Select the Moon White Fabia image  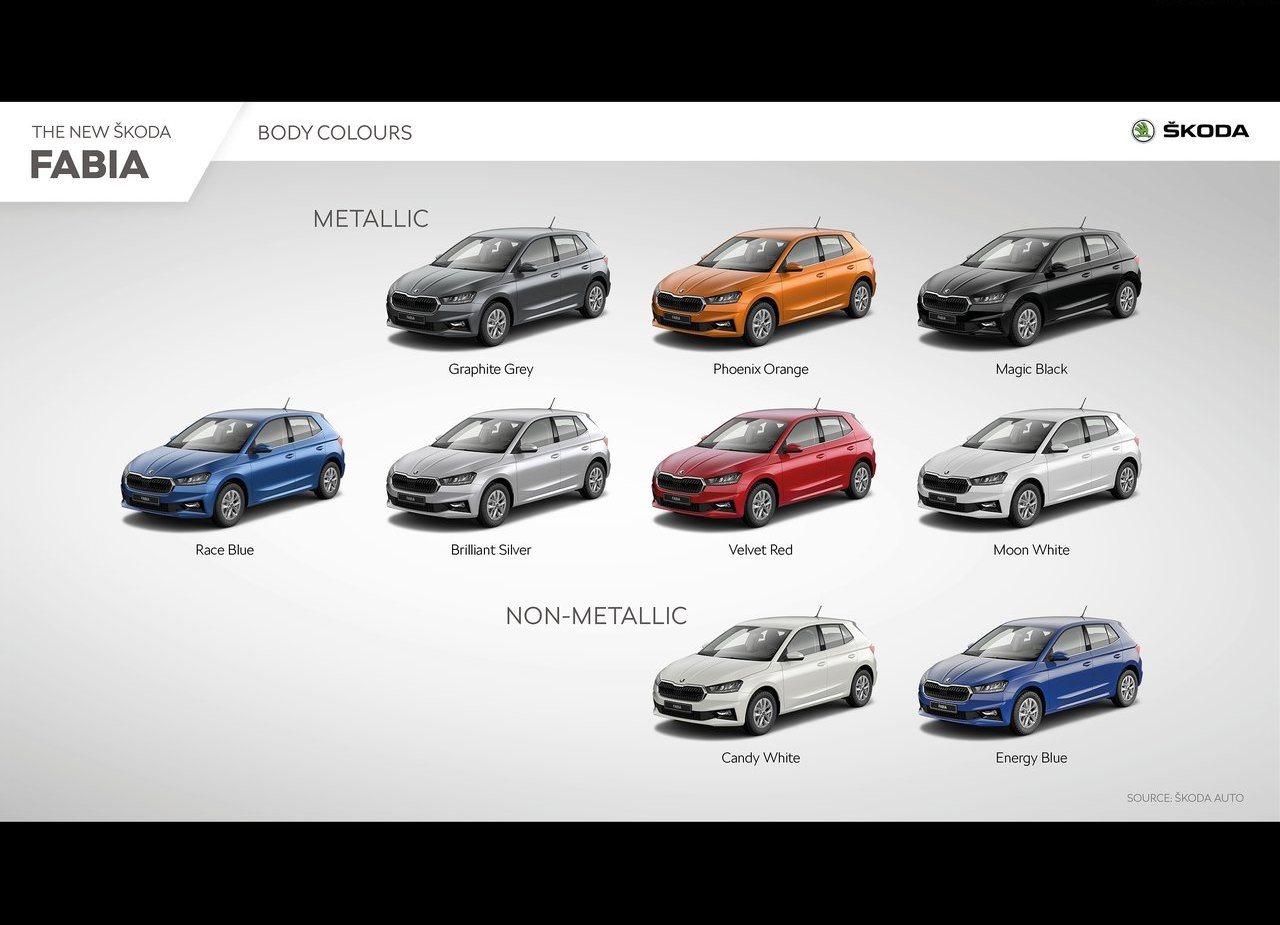click(1030, 466)
